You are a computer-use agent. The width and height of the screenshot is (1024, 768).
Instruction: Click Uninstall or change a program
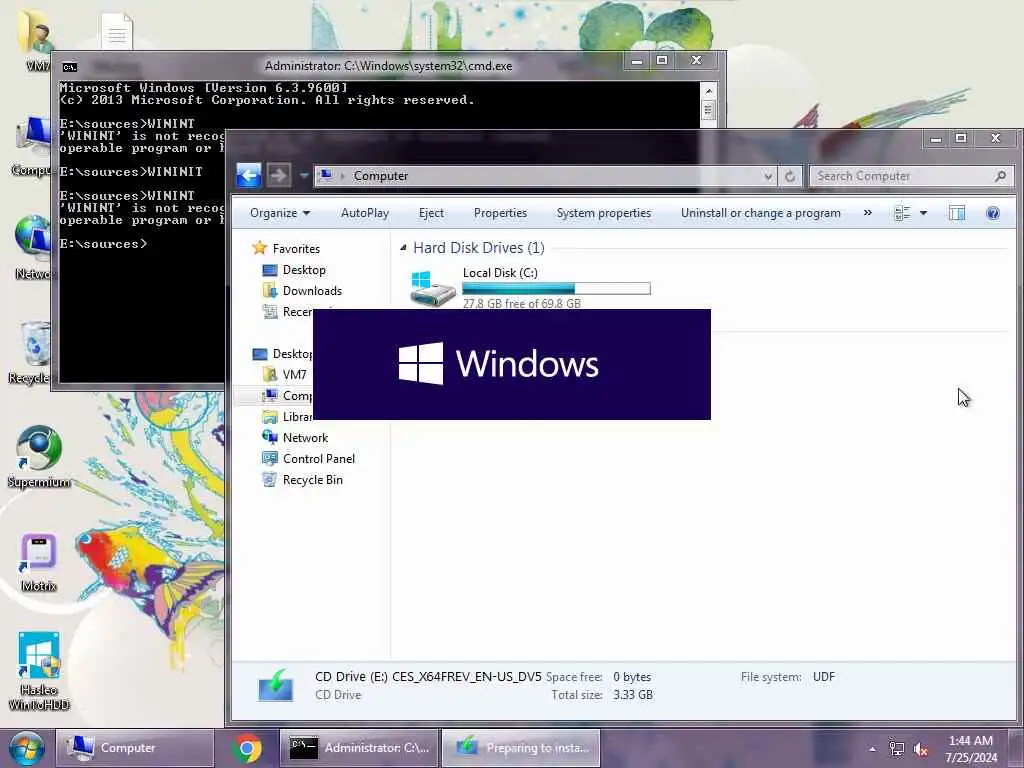point(760,213)
